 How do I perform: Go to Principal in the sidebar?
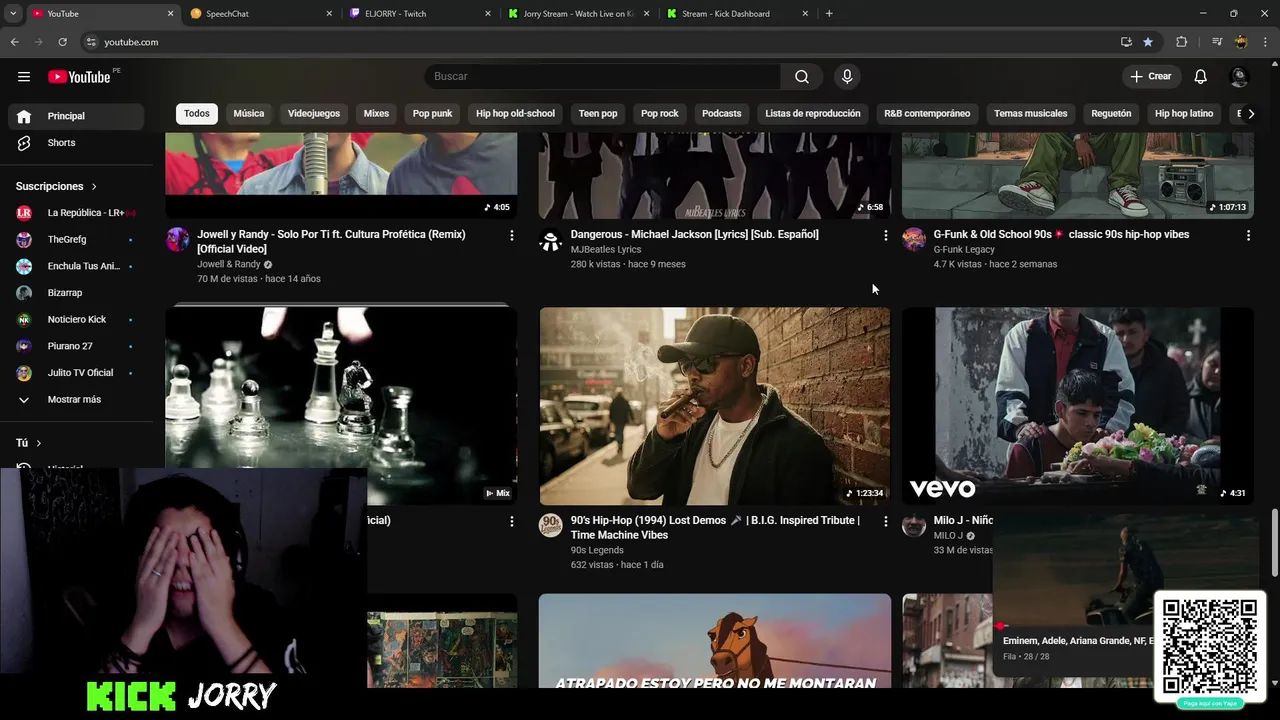tap(76, 116)
